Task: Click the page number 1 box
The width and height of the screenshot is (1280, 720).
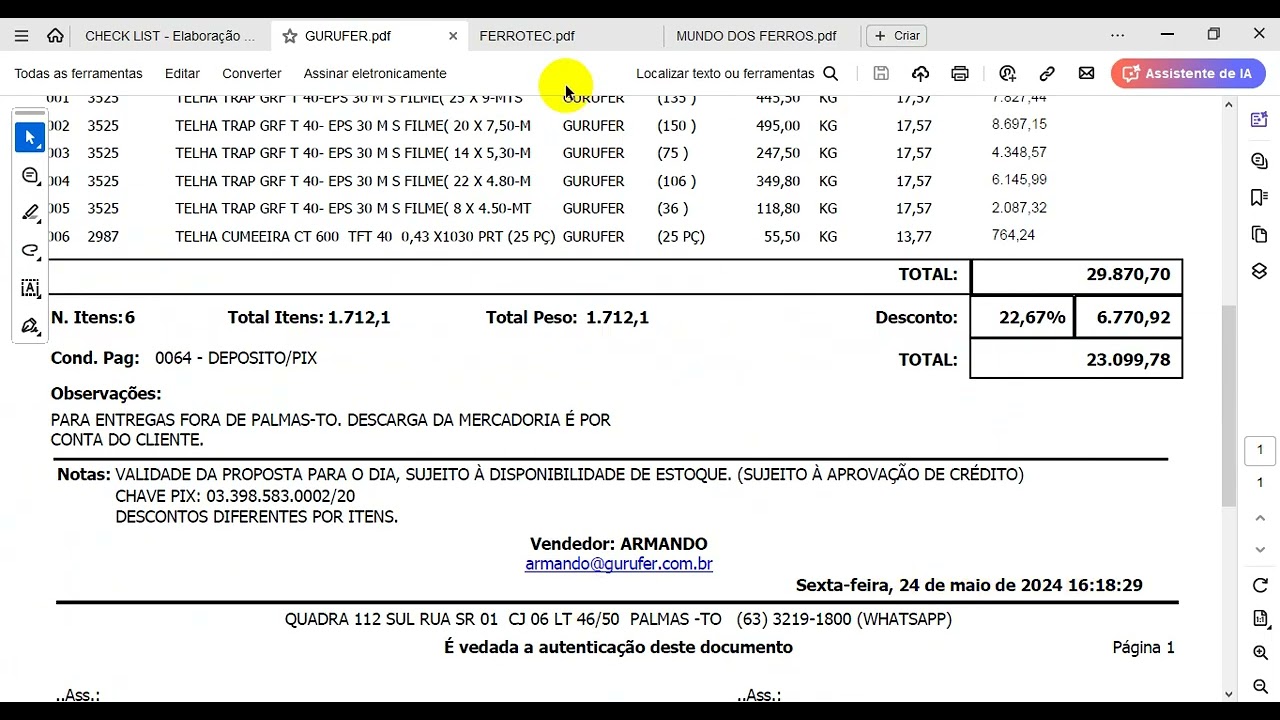Action: [1260, 450]
